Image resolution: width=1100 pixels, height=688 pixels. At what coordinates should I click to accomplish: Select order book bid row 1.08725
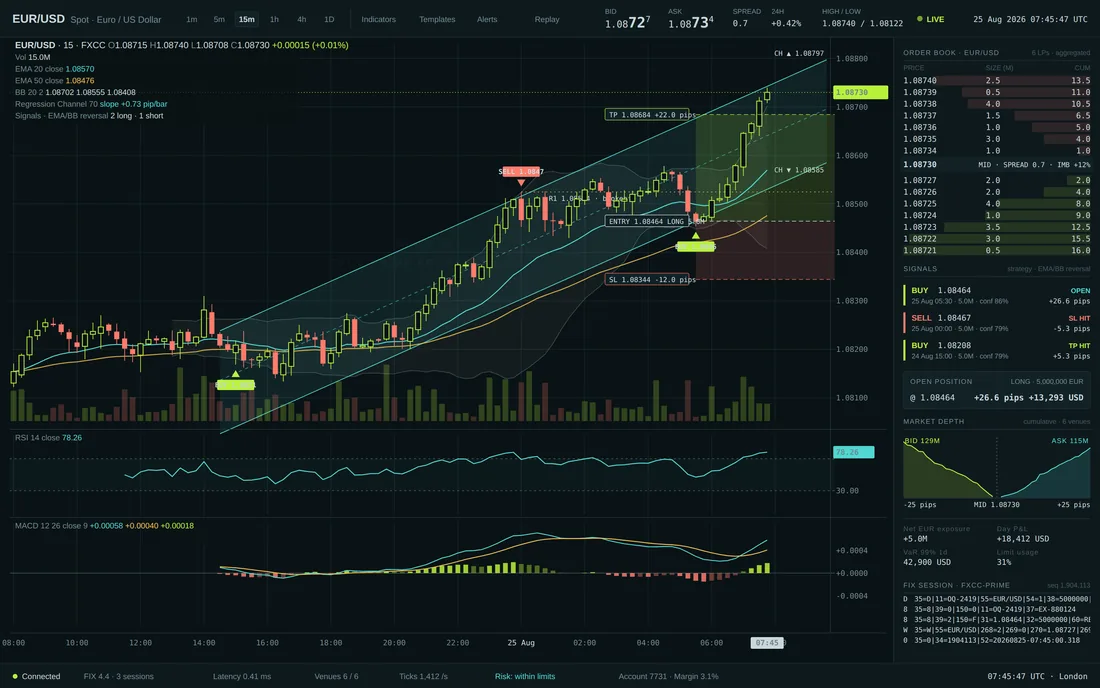(x=996, y=204)
